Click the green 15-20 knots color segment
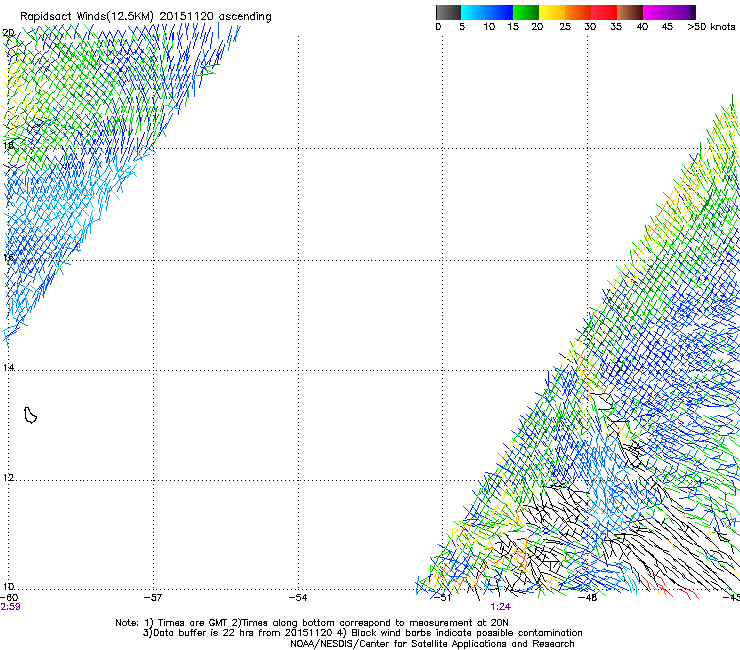The image size is (740, 650). pos(526,12)
